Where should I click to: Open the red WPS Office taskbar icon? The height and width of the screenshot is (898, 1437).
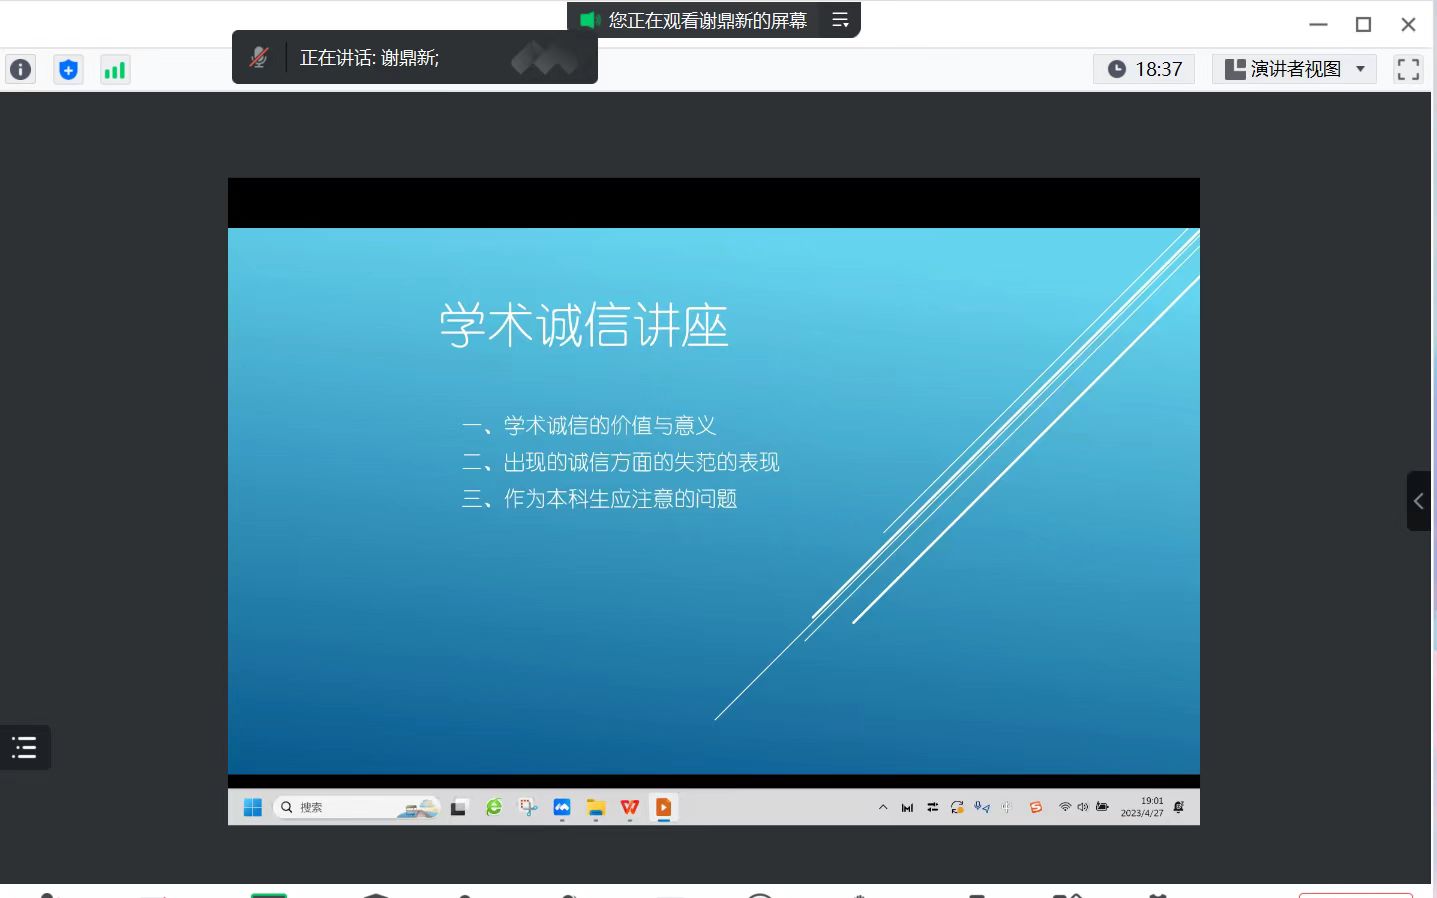click(629, 807)
